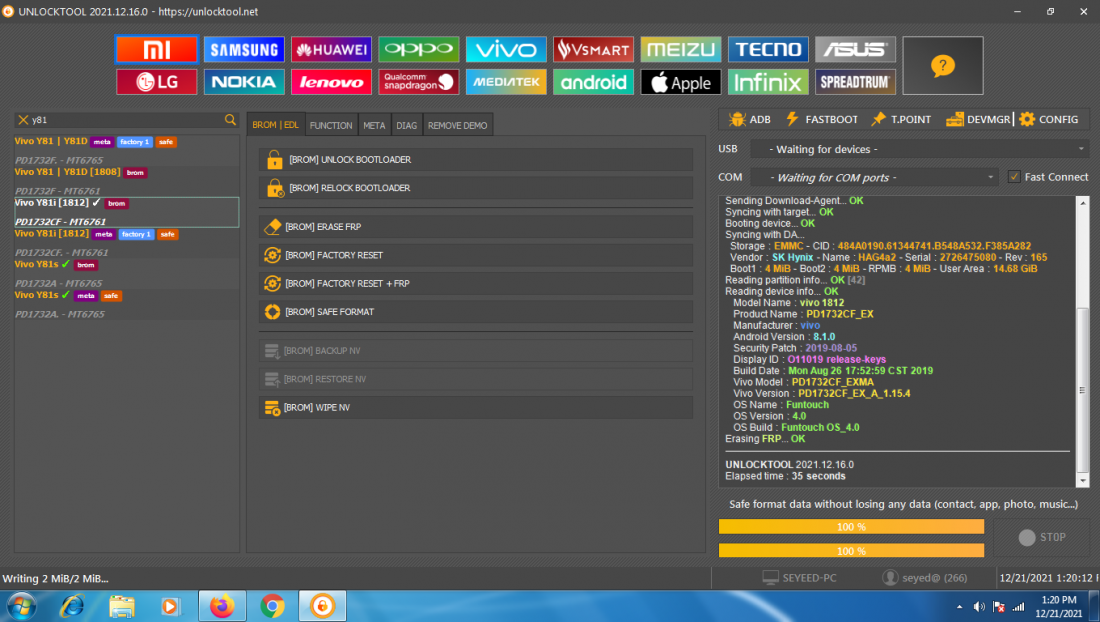The image size is (1100, 622).
Task: Open the CONFIG settings
Action: click(x=1049, y=119)
